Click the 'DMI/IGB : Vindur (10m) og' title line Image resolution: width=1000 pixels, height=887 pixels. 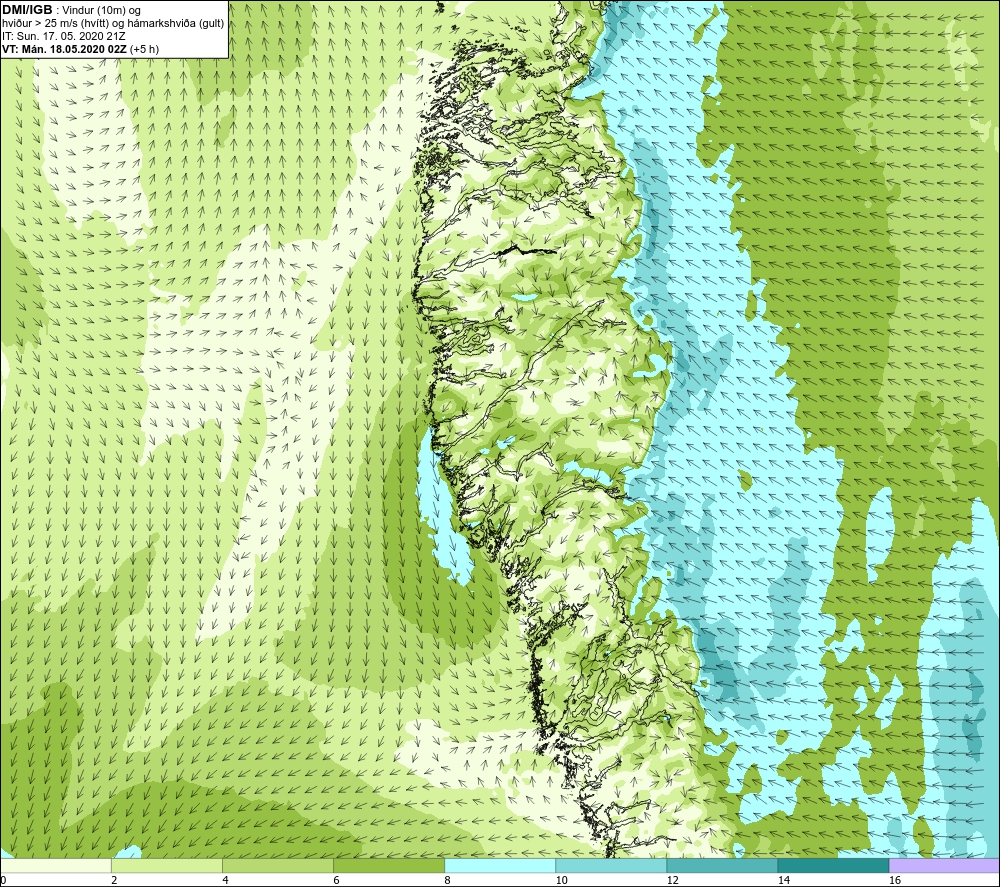tap(72, 10)
